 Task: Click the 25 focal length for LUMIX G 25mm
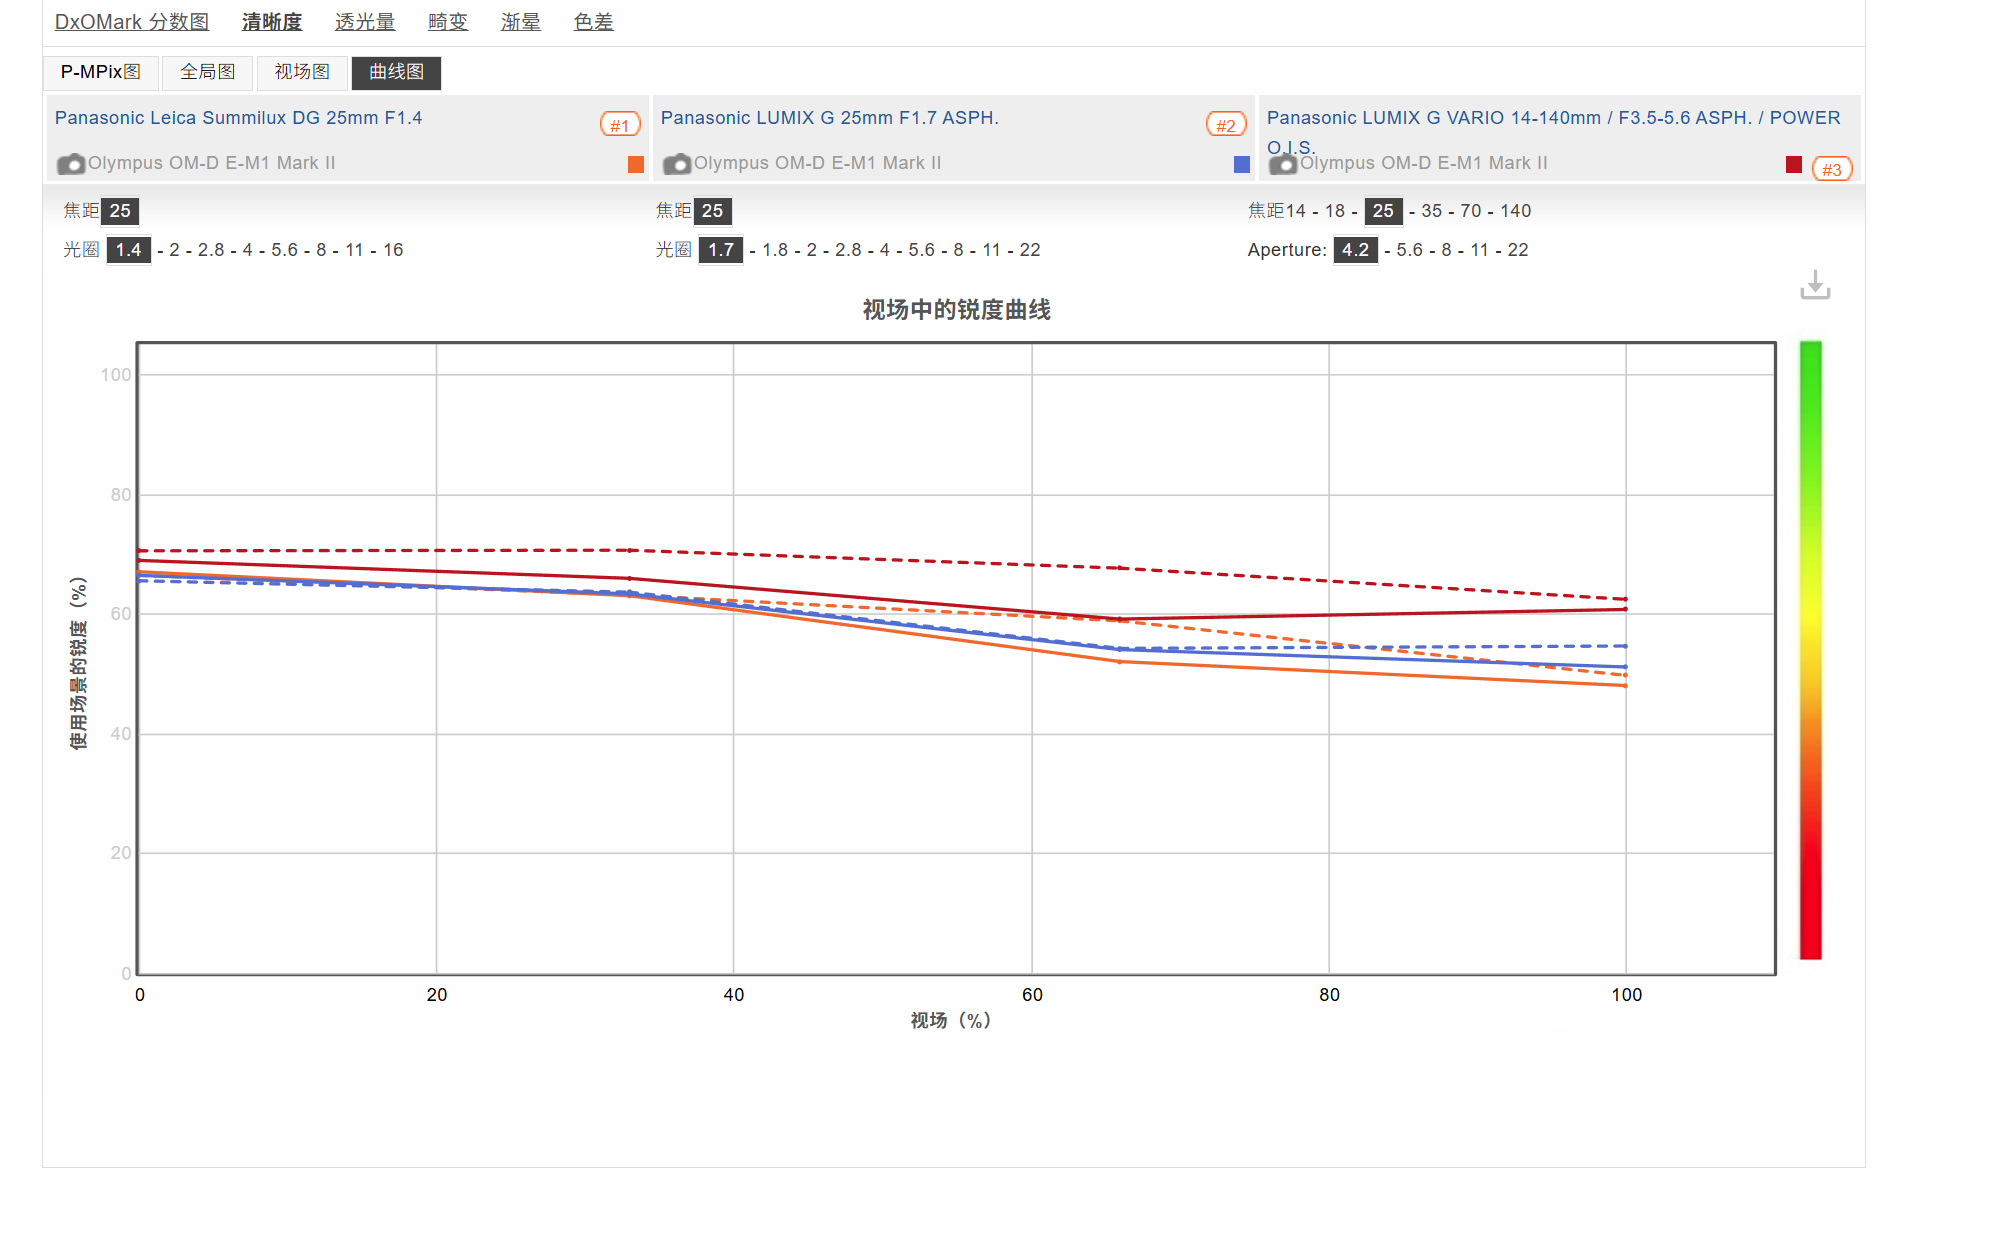coord(712,211)
